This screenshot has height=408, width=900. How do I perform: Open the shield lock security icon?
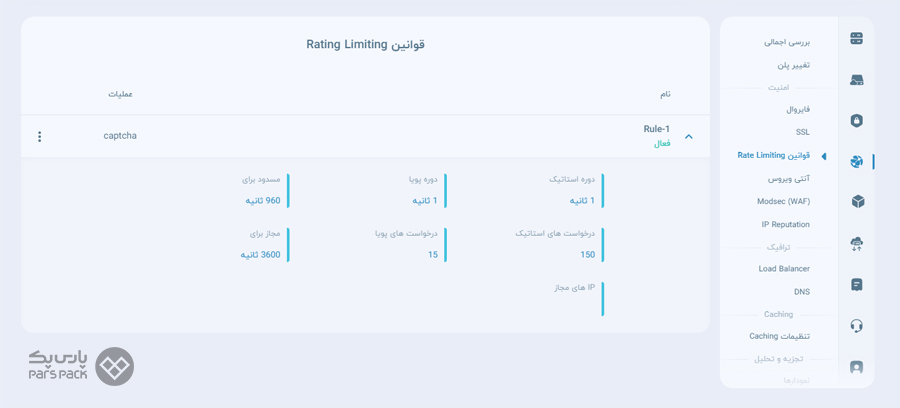tap(856, 121)
